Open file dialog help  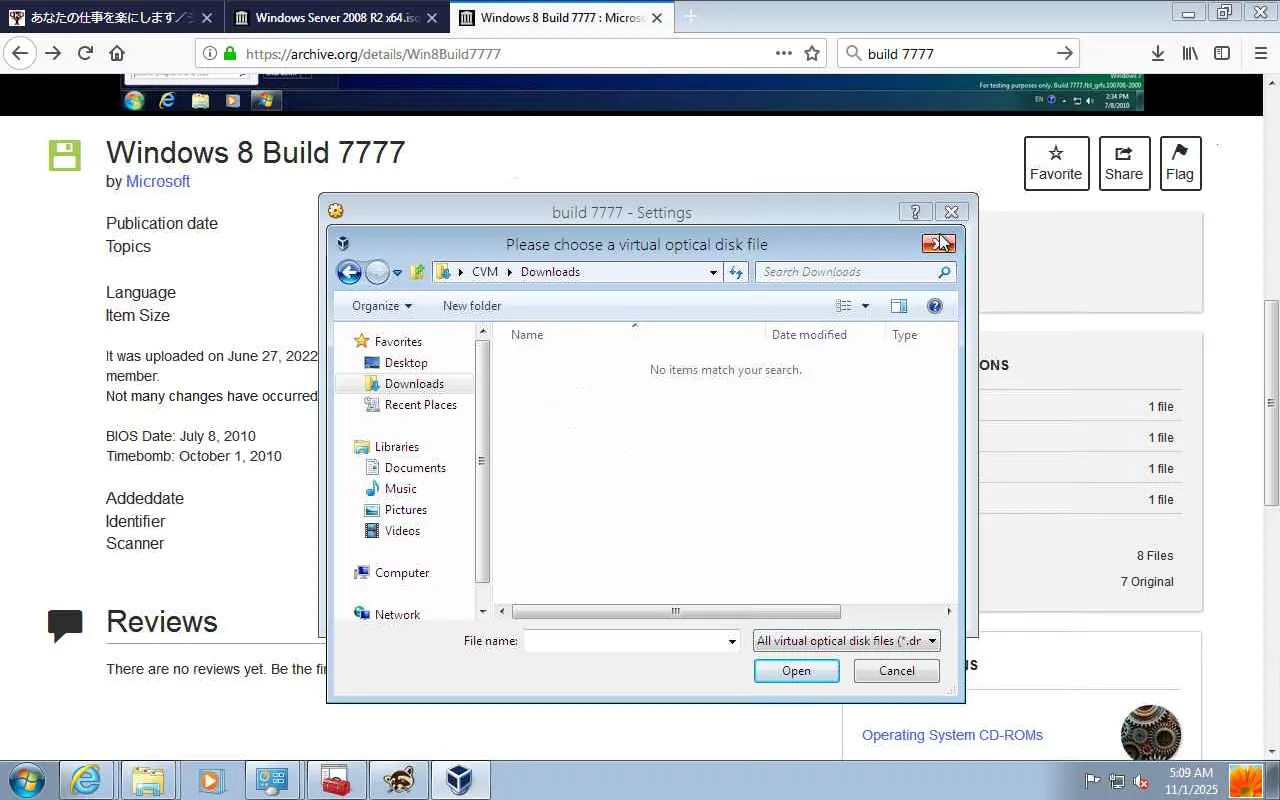pos(935,306)
